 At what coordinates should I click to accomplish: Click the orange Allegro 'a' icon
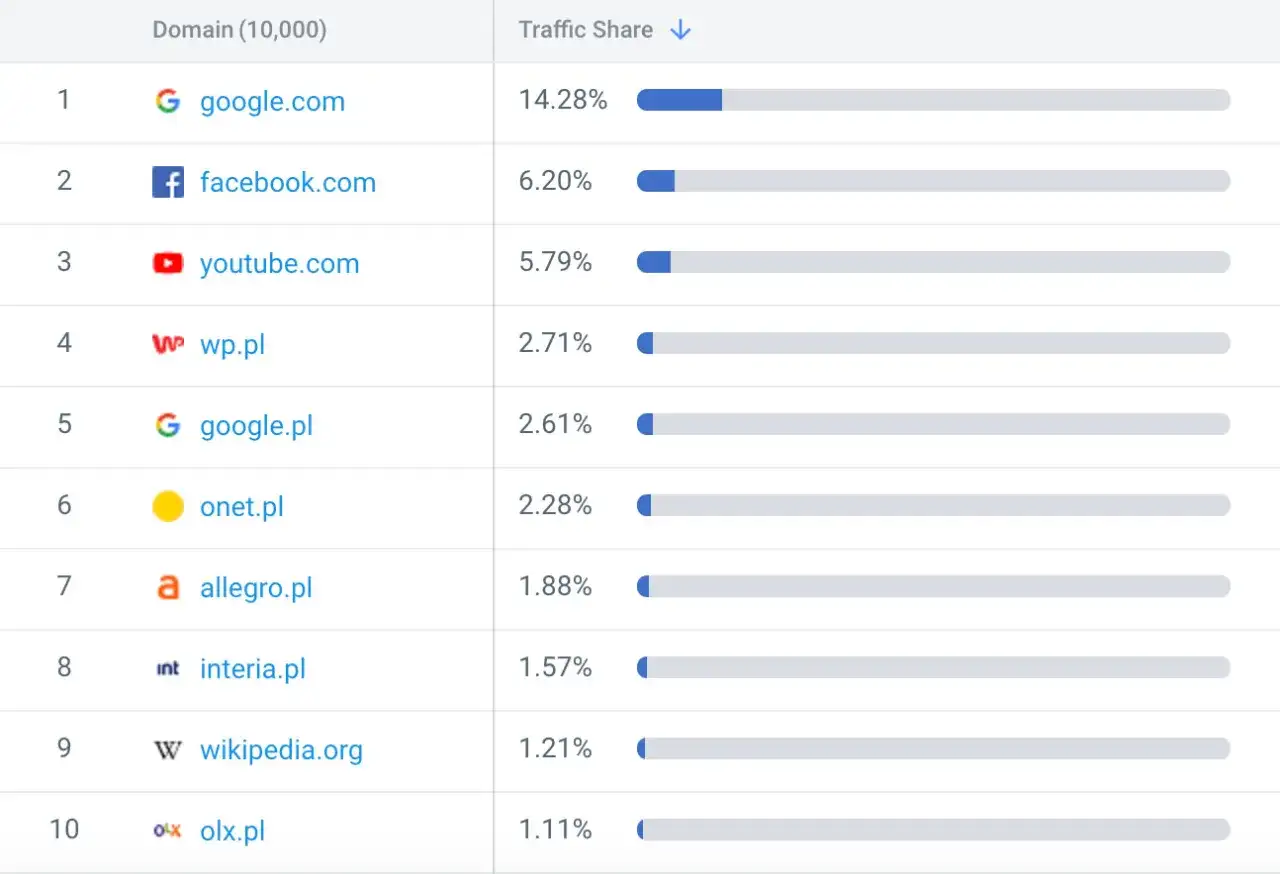(x=168, y=587)
